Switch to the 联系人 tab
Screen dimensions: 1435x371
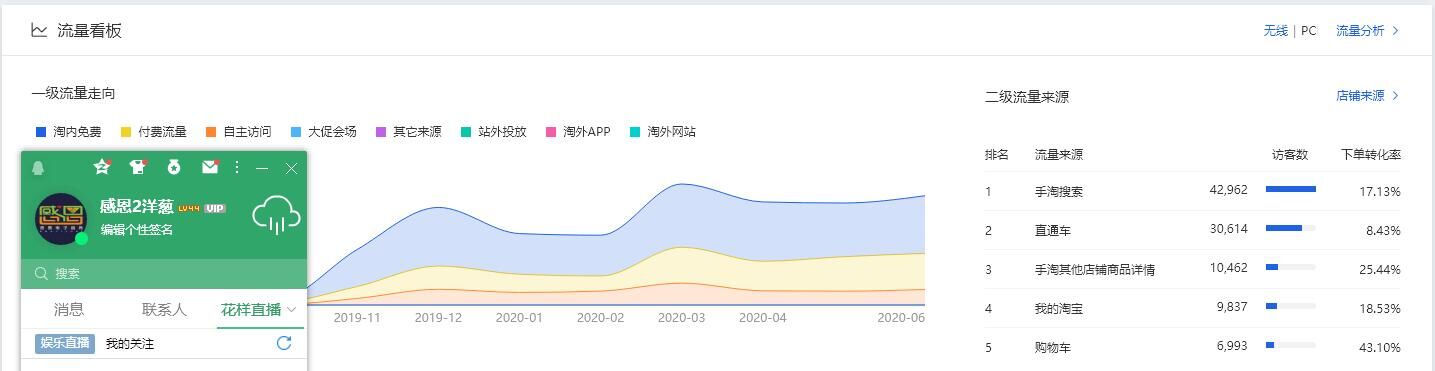[x=164, y=310]
